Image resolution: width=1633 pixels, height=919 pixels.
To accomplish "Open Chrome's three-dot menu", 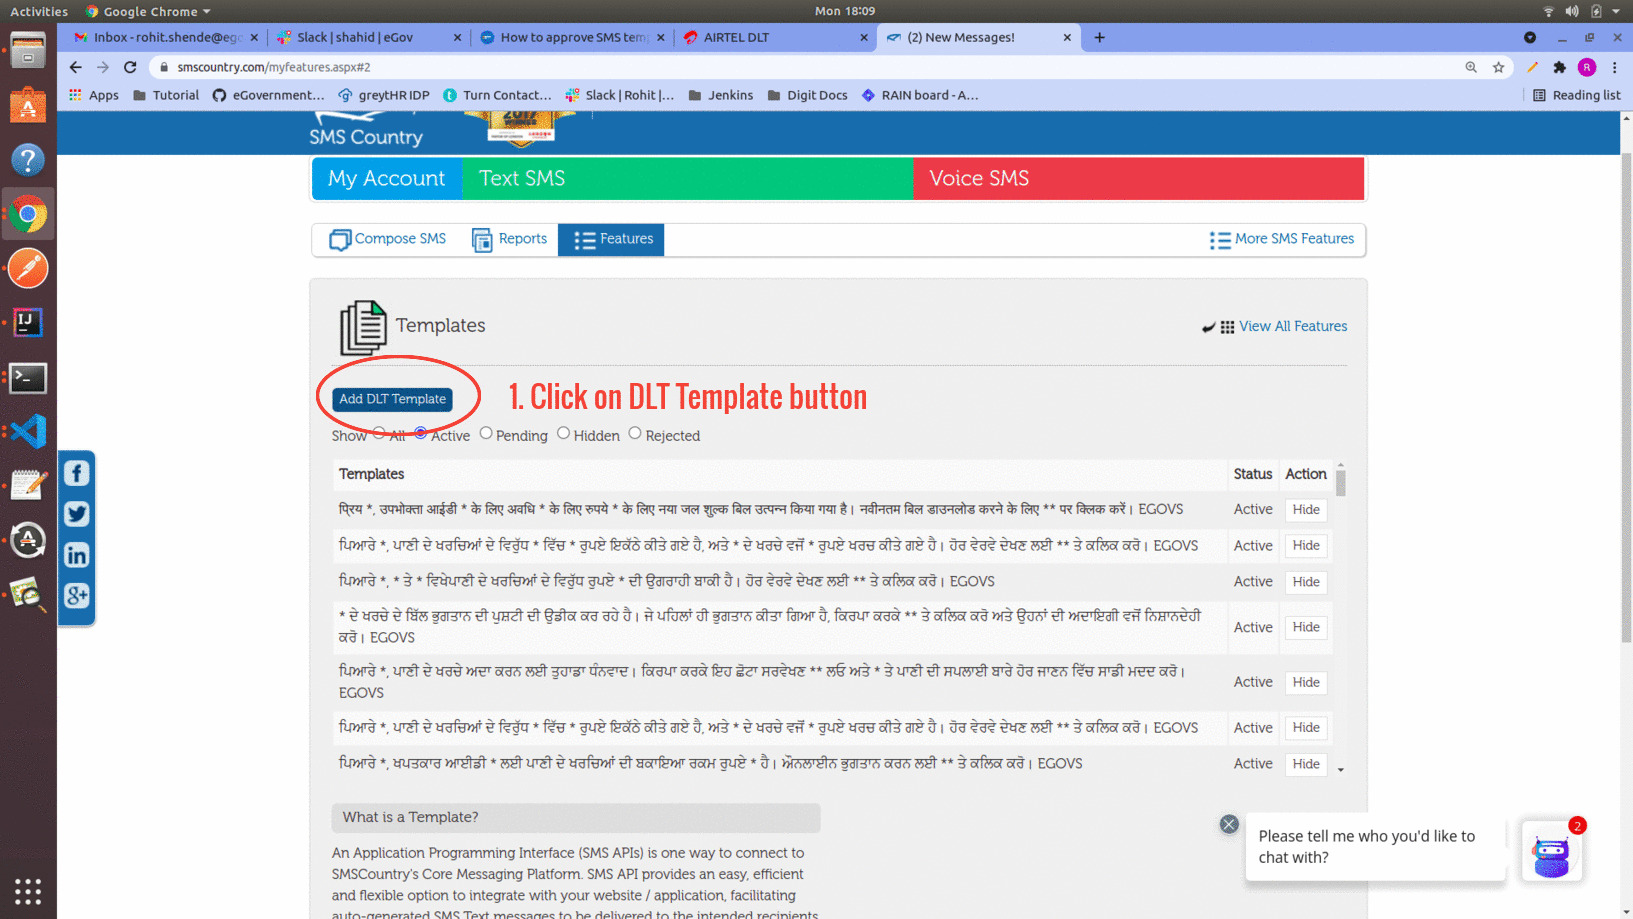I will [x=1614, y=67].
